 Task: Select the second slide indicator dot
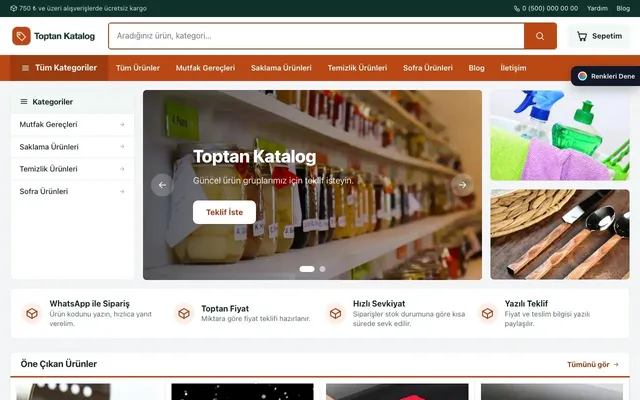point(322,269)
